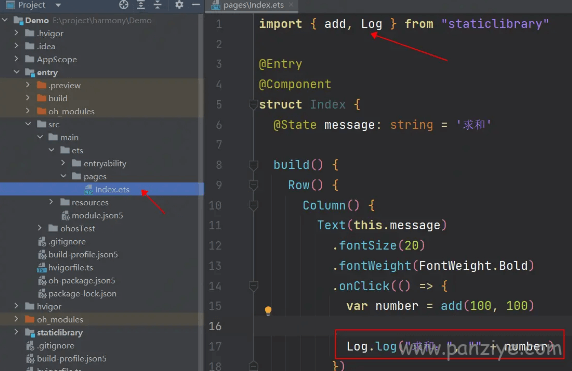The height and width of the screenshot is (371, 572).
Task: Click the Expand All toolbar icon
Action: click(141, 5)
